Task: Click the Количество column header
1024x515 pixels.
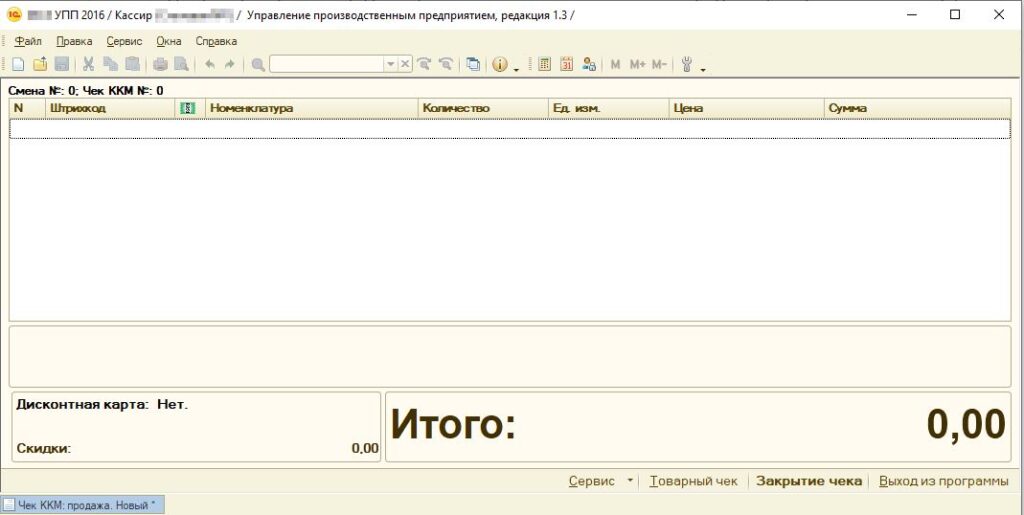Action: pyautogui.click(x=483, y=108)
